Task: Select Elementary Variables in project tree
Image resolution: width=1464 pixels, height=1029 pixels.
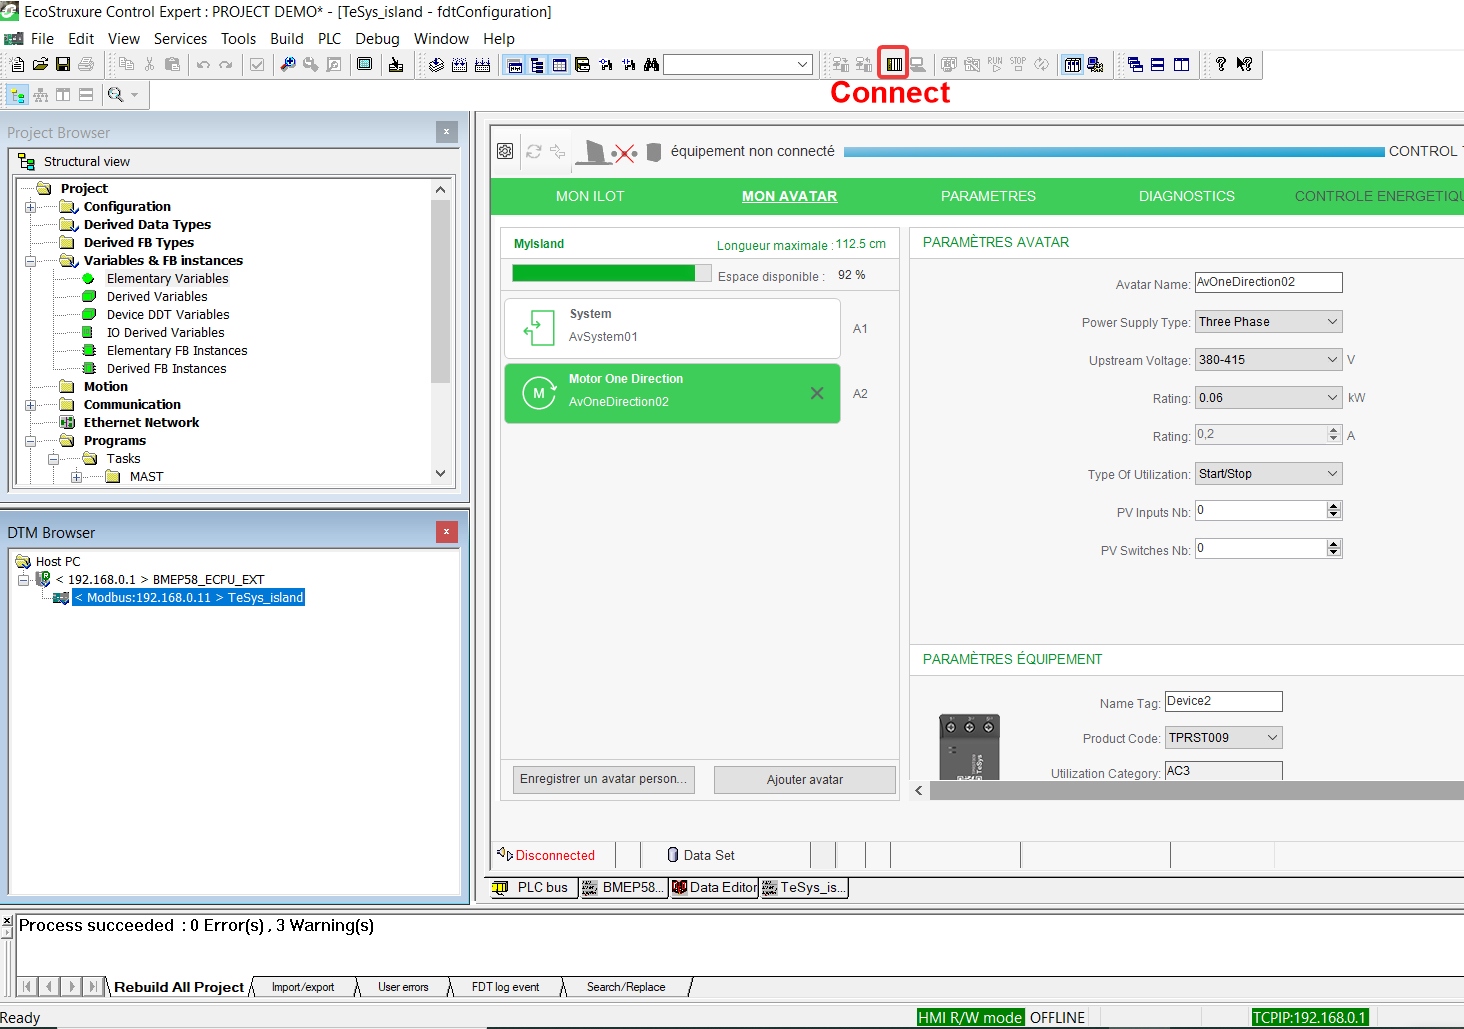Action: click(167, 279)
